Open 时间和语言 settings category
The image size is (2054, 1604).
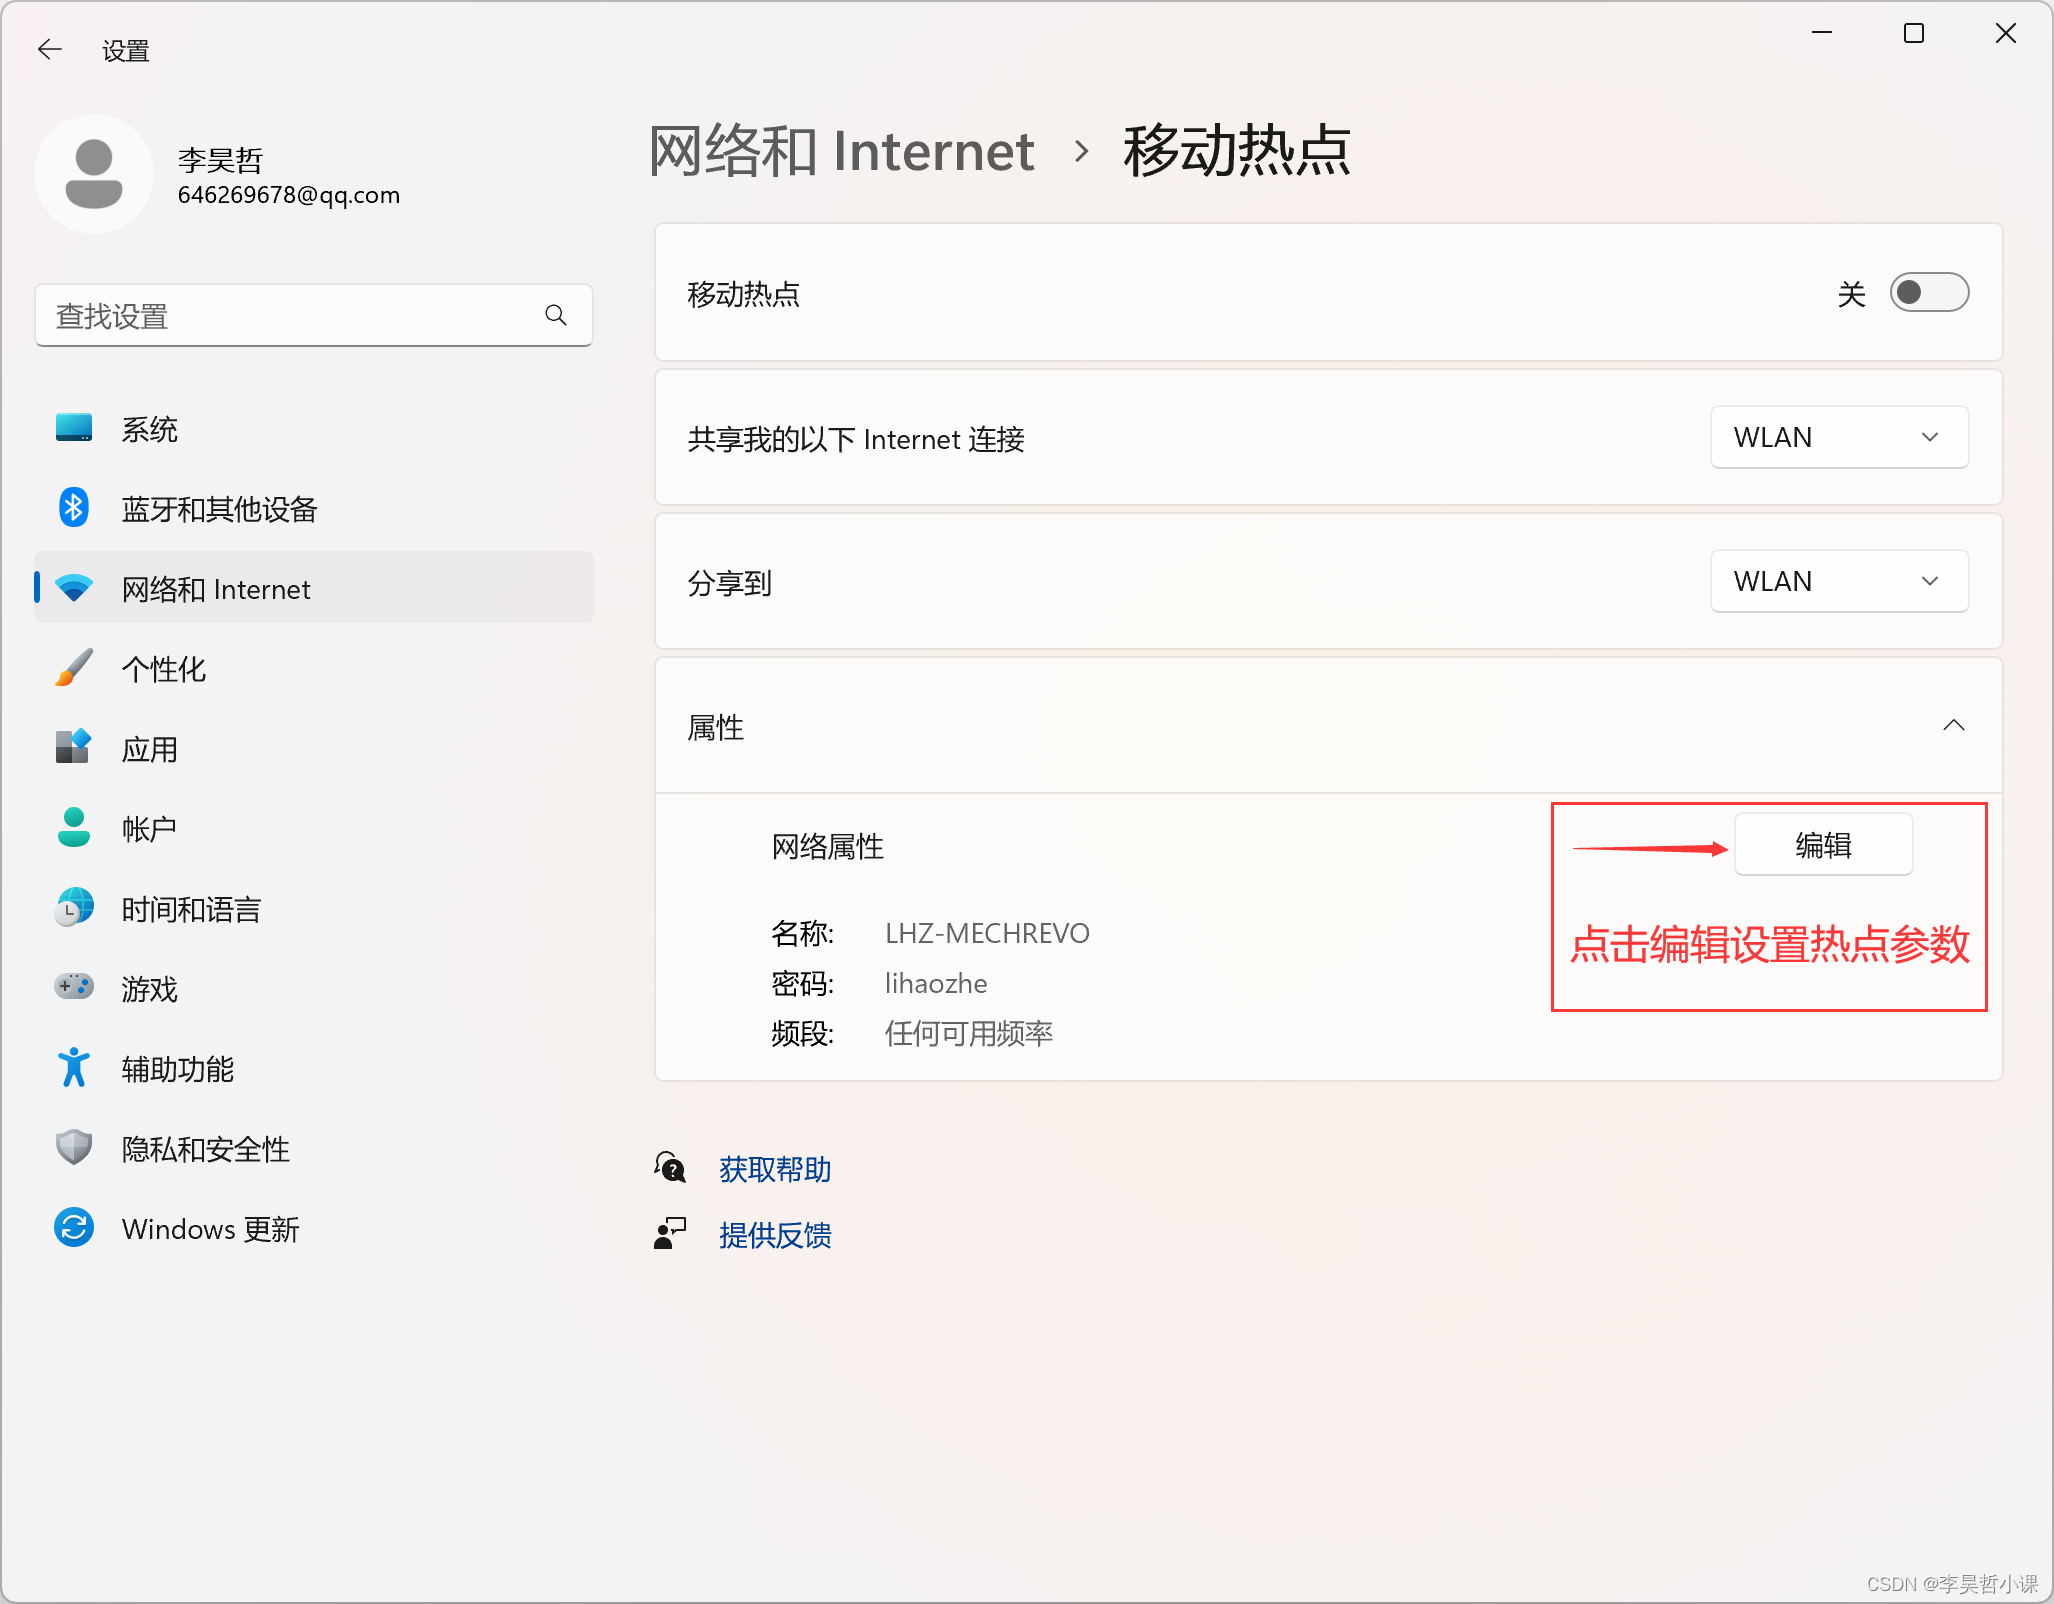click(191, 909)
